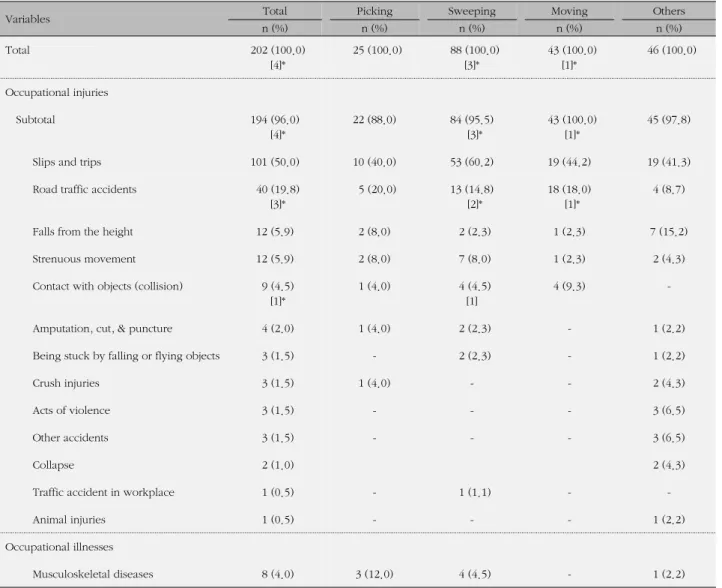The image size is (722, 588).
Task: Click the 'Slips and trips' row label
Action: point(67,162)
